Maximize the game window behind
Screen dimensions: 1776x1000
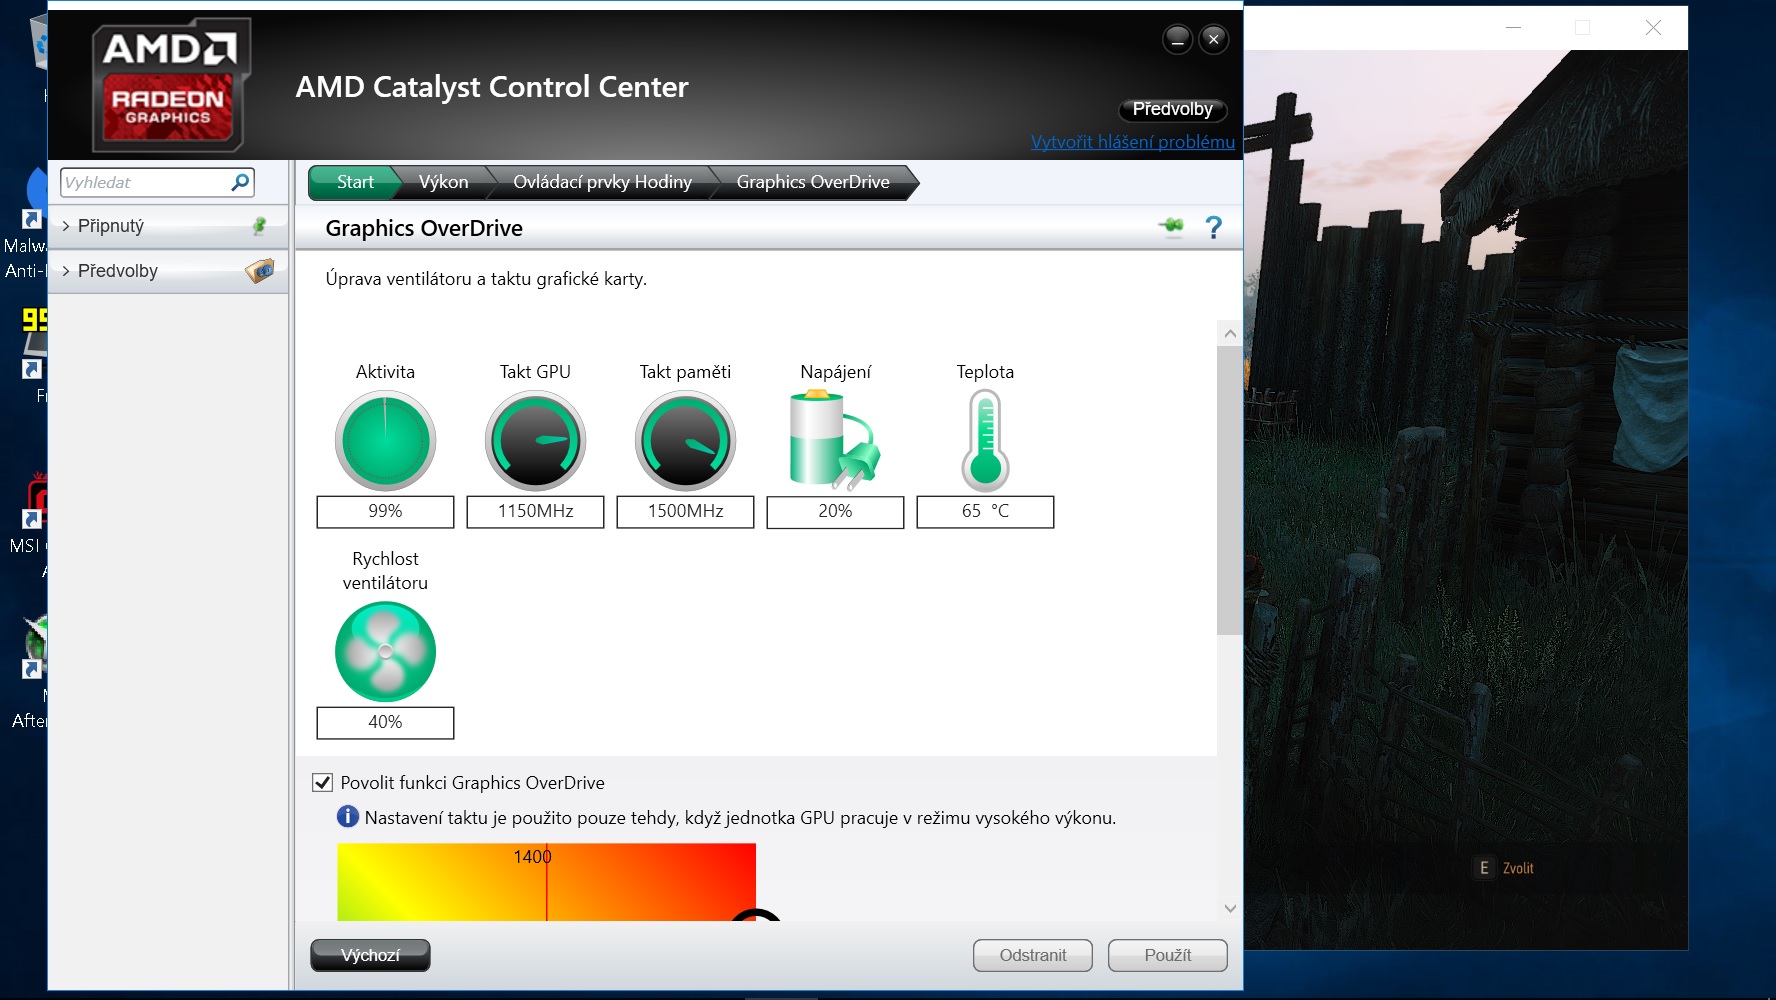pos(1582,27)
